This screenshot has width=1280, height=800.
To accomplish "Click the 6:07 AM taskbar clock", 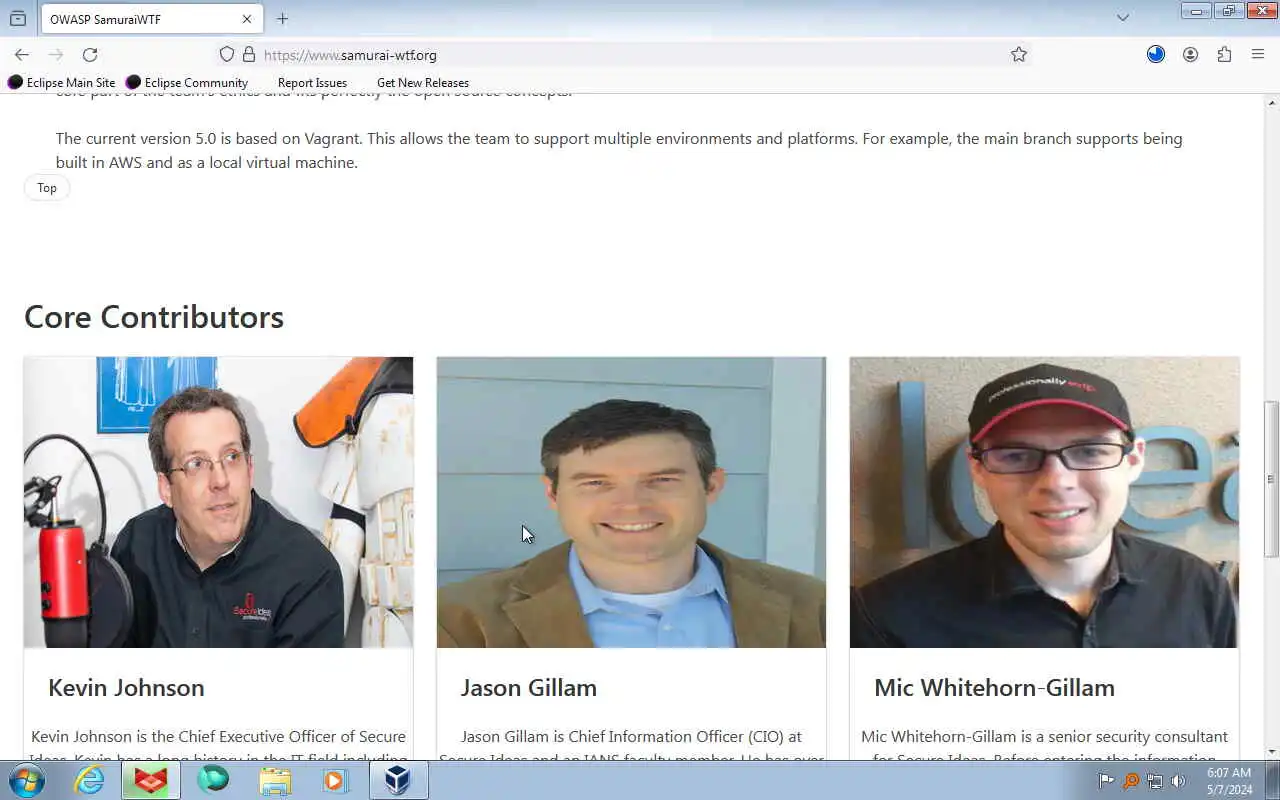I will click(1229, 773).
